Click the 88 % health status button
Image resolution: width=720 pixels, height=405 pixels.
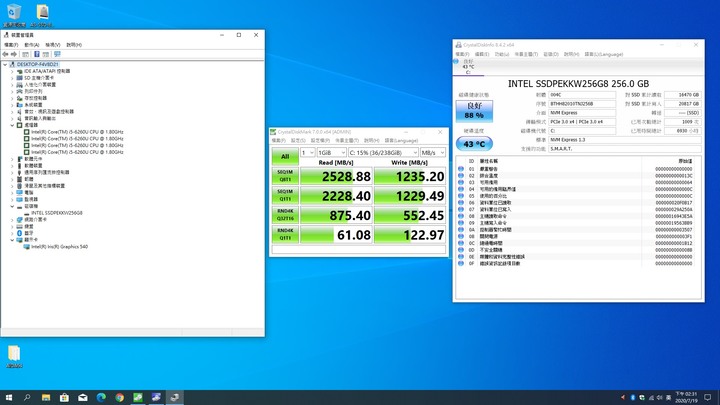(474, 111)
